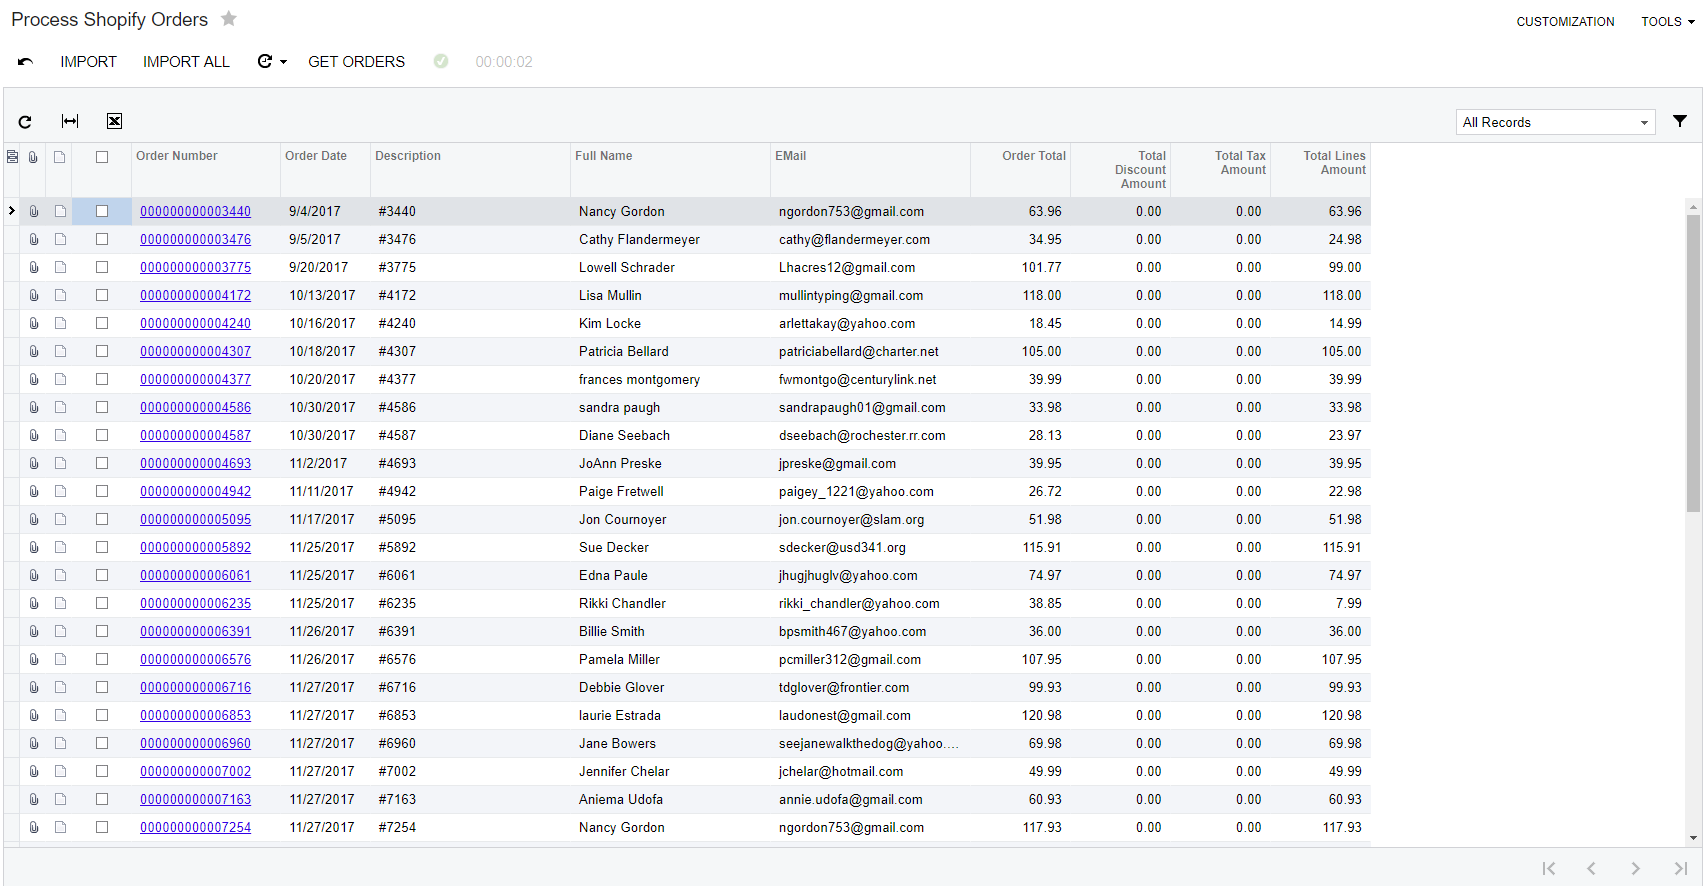Select checkbox for order #4377
1704x886 pixels.
click(102, 379)
